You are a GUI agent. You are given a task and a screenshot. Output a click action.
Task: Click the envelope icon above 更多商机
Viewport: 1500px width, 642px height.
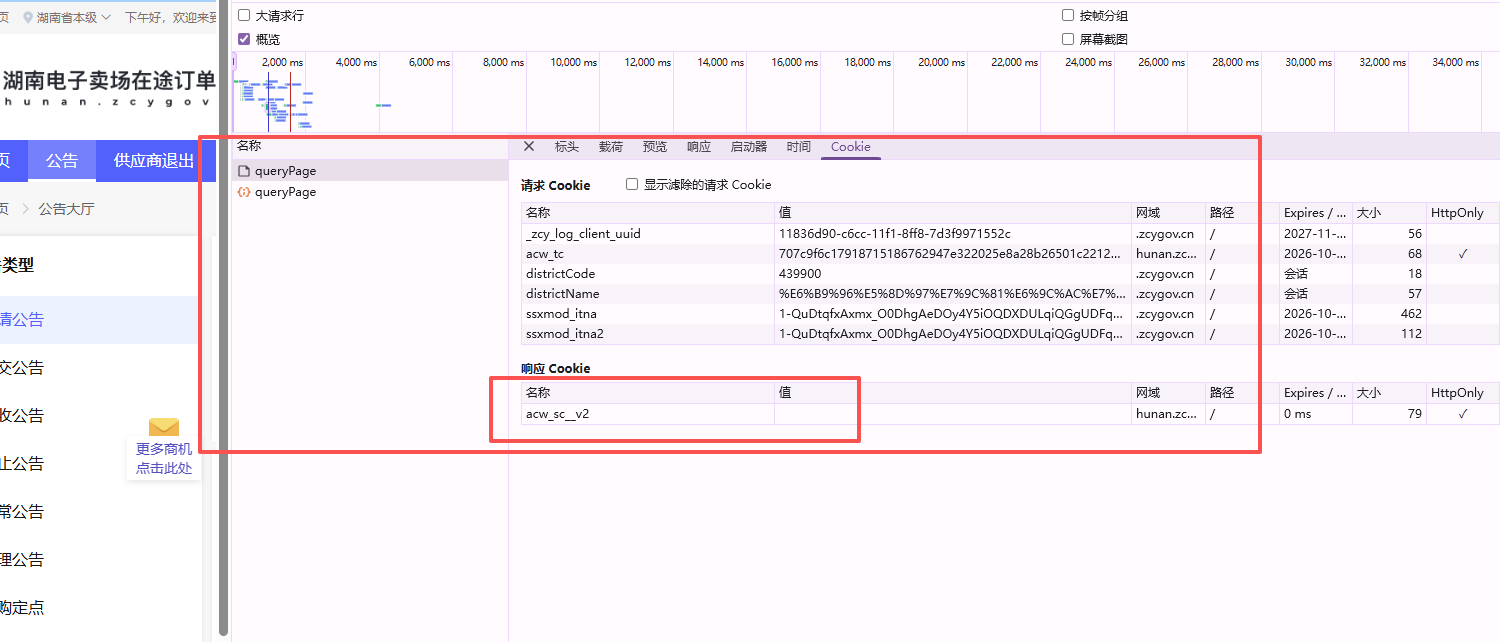pyautogui.click(x=164, y=427)
